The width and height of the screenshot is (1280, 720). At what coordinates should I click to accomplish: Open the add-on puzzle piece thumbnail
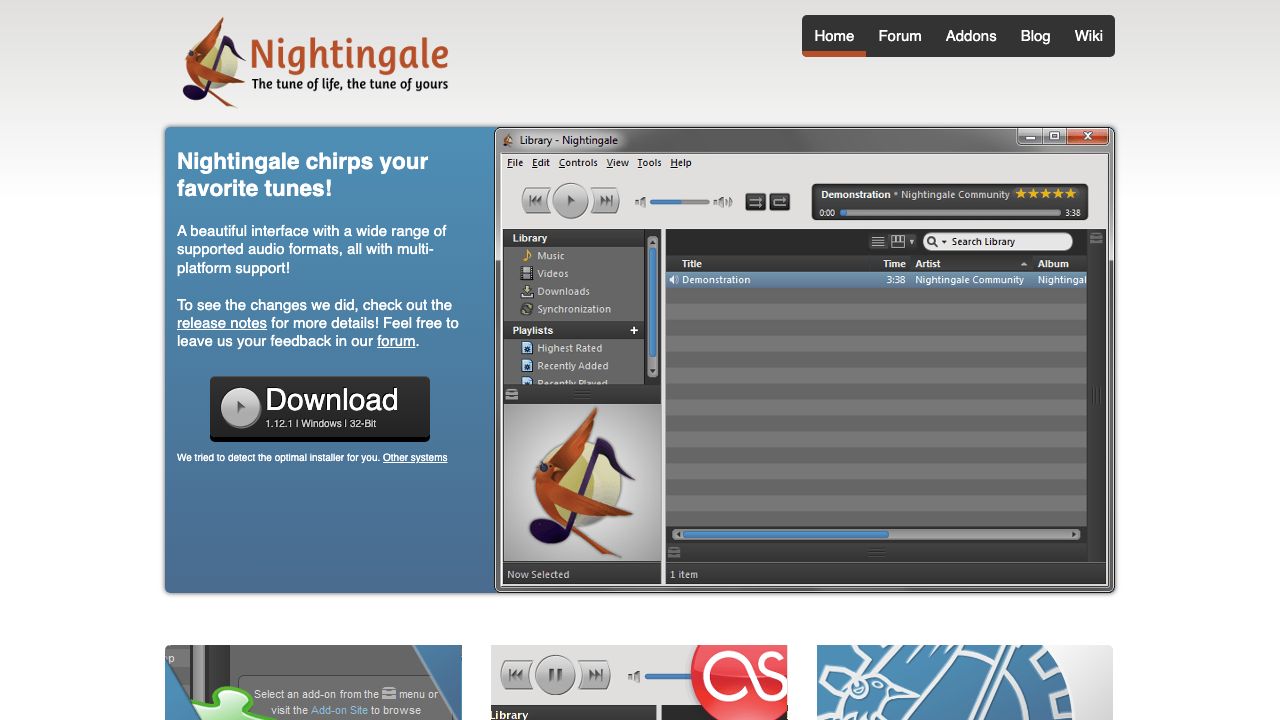[x=313, y=682]
